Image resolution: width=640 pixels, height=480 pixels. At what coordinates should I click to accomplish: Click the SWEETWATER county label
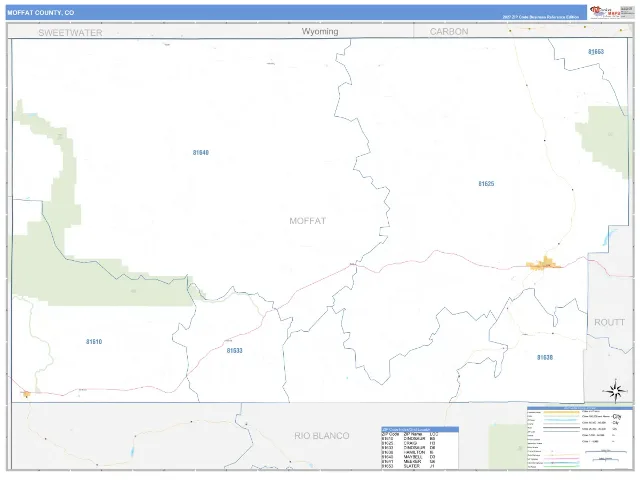70,33
